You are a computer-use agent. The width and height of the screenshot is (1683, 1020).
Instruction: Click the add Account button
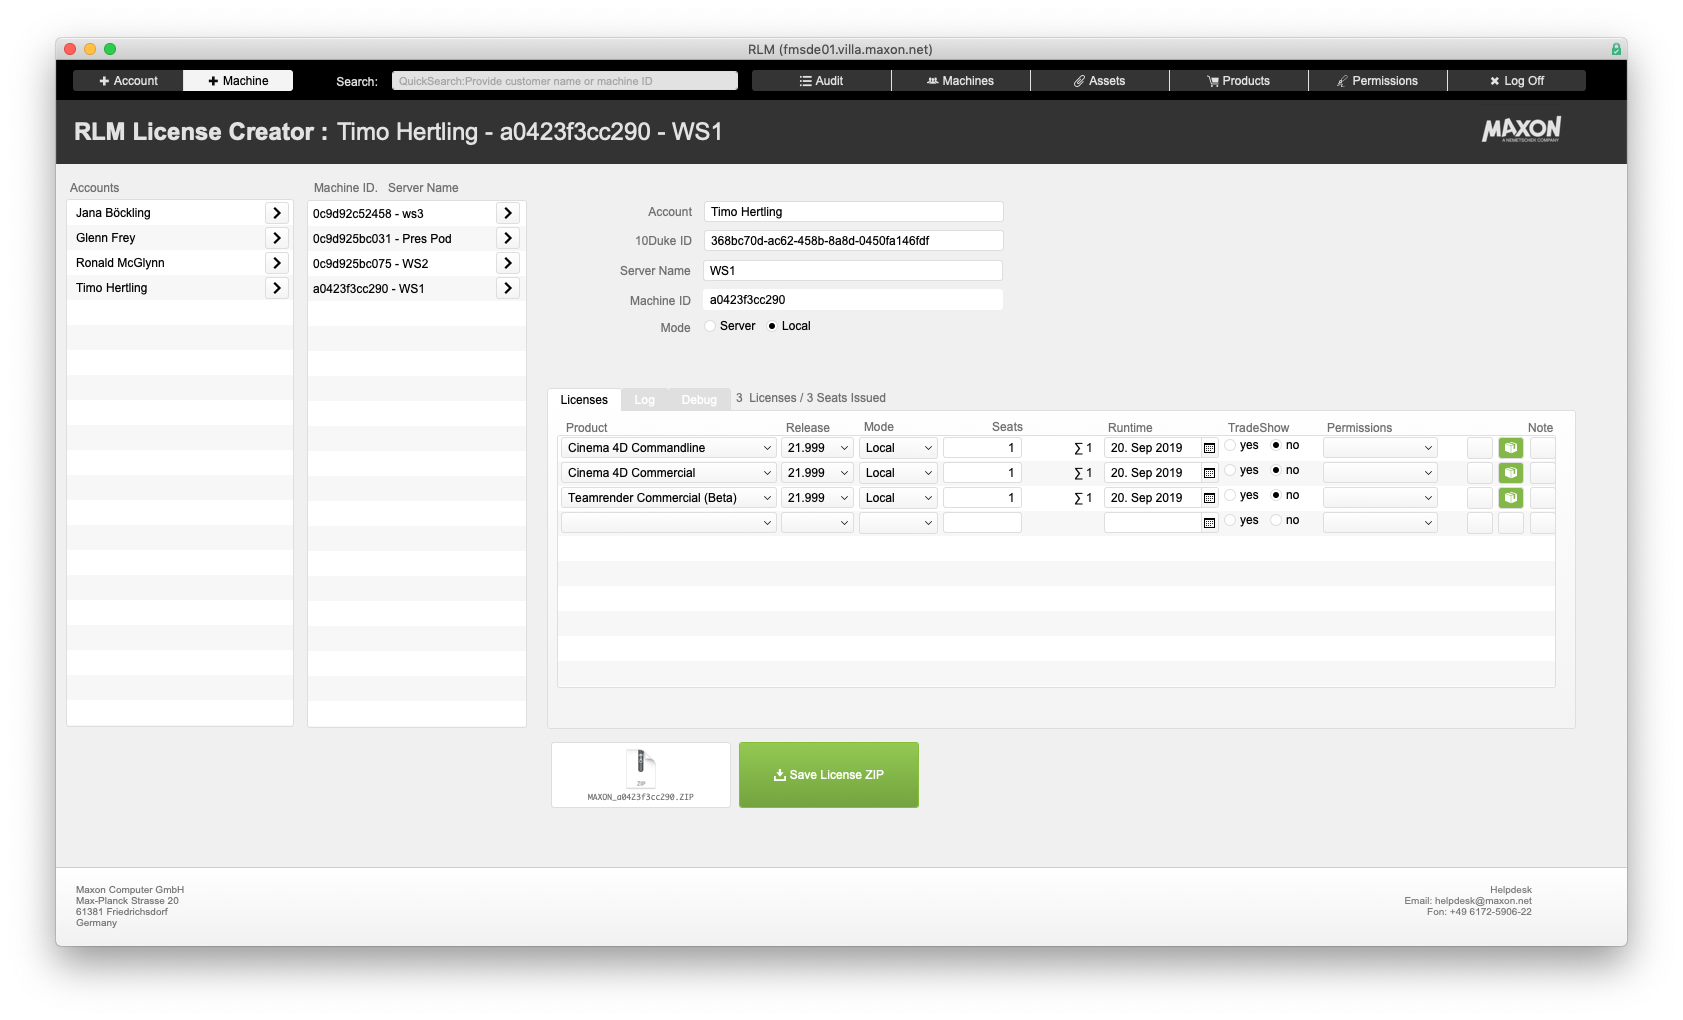pyautogui.click(x=128, y=81)
